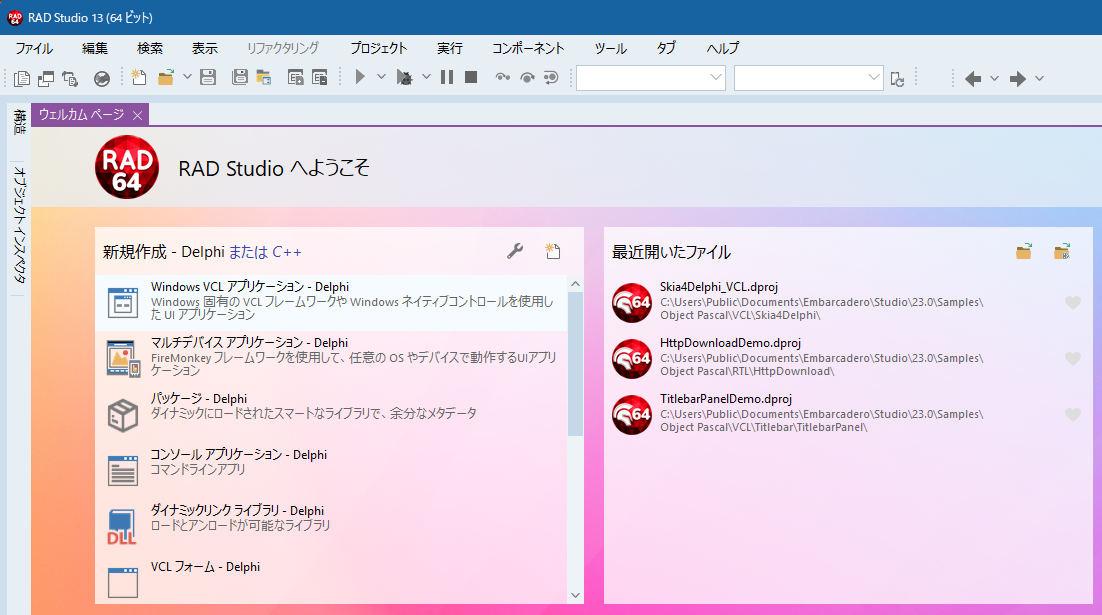Click the globe help icon in toolbar
Viewport: 1102px width, 615px height.
102,78
